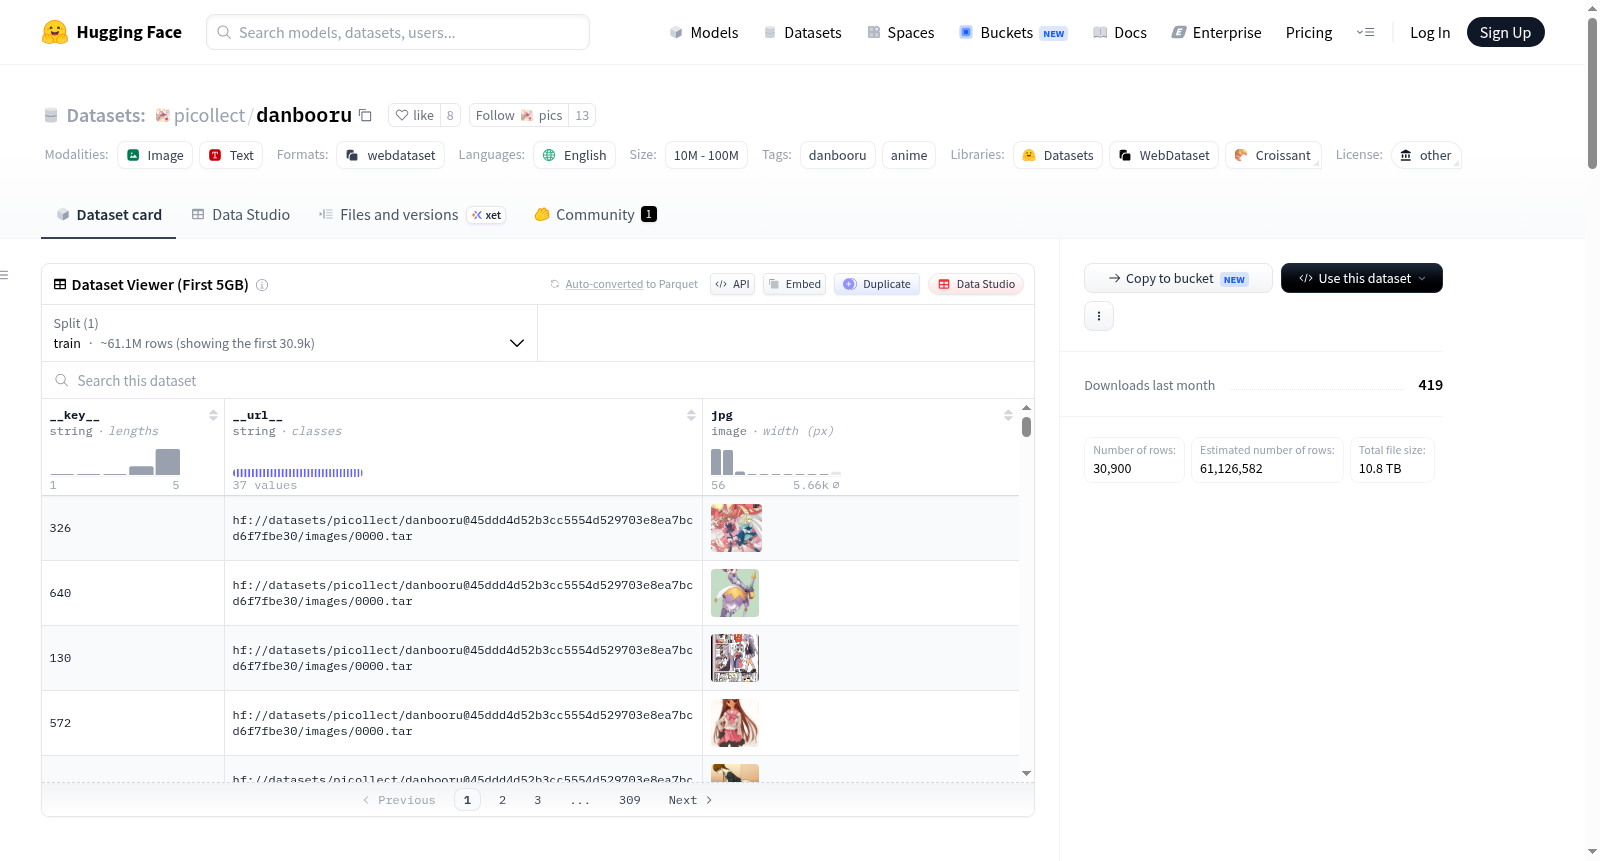Open the Hugging Face logo home link
Image resolution: width=1600 pixels, height=861 pixels.
pyautogui.click(x=112, y=32)
